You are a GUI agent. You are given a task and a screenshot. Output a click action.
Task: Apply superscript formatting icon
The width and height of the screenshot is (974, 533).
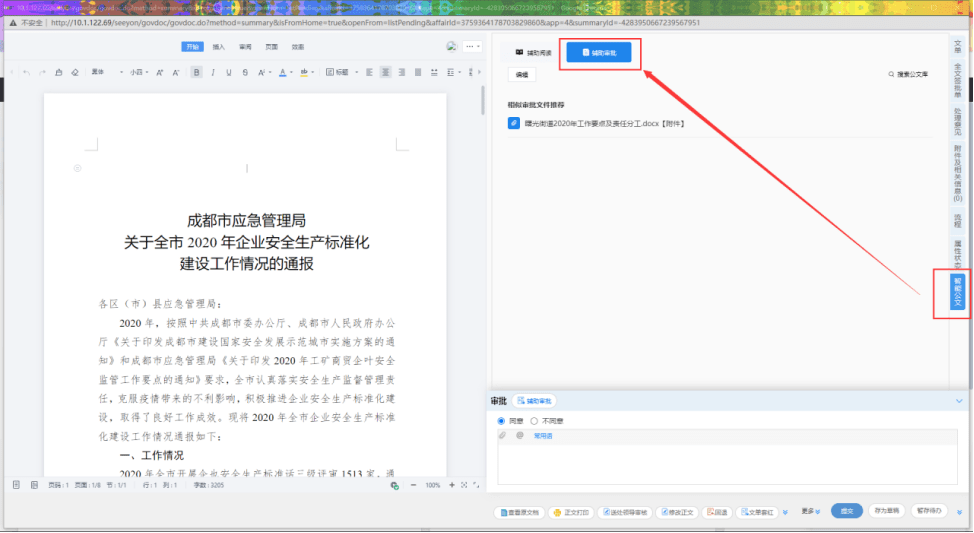pyautogui.click(x=262, y=73)
